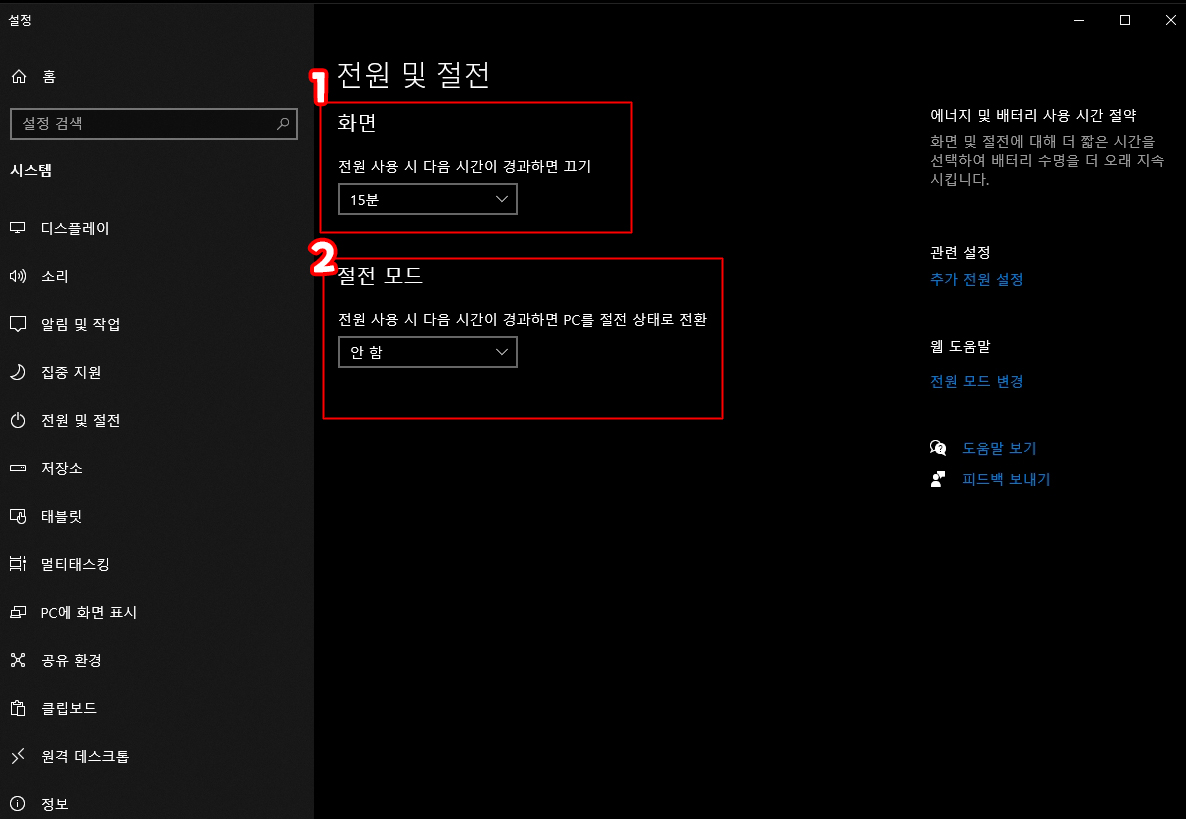The image size is (1186, 819).
Task: Click the 도움말 보기 chat bubble icon
Action: point(938,448)
